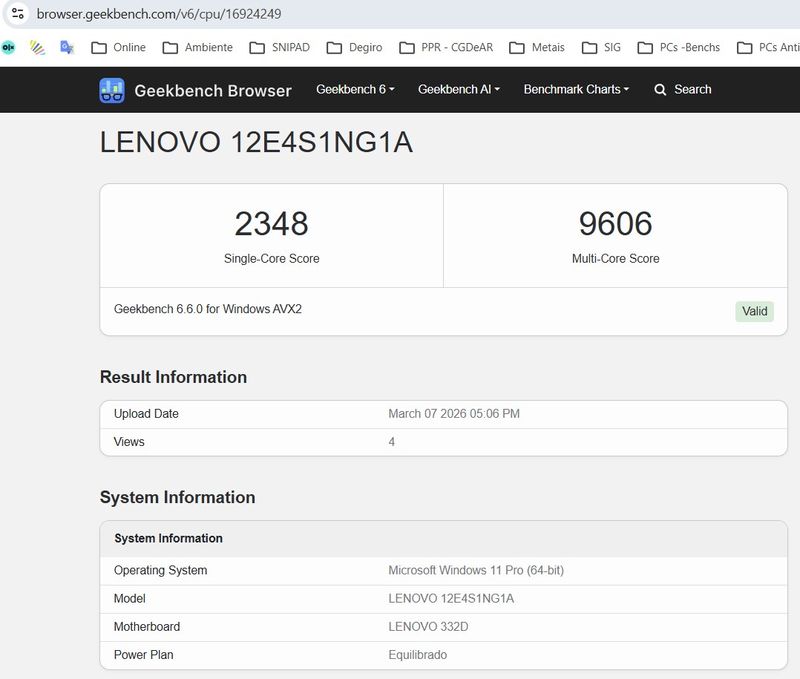Click the Geekbench Browser title link
The height and width of the screenshot is (679, 800).
213,90
